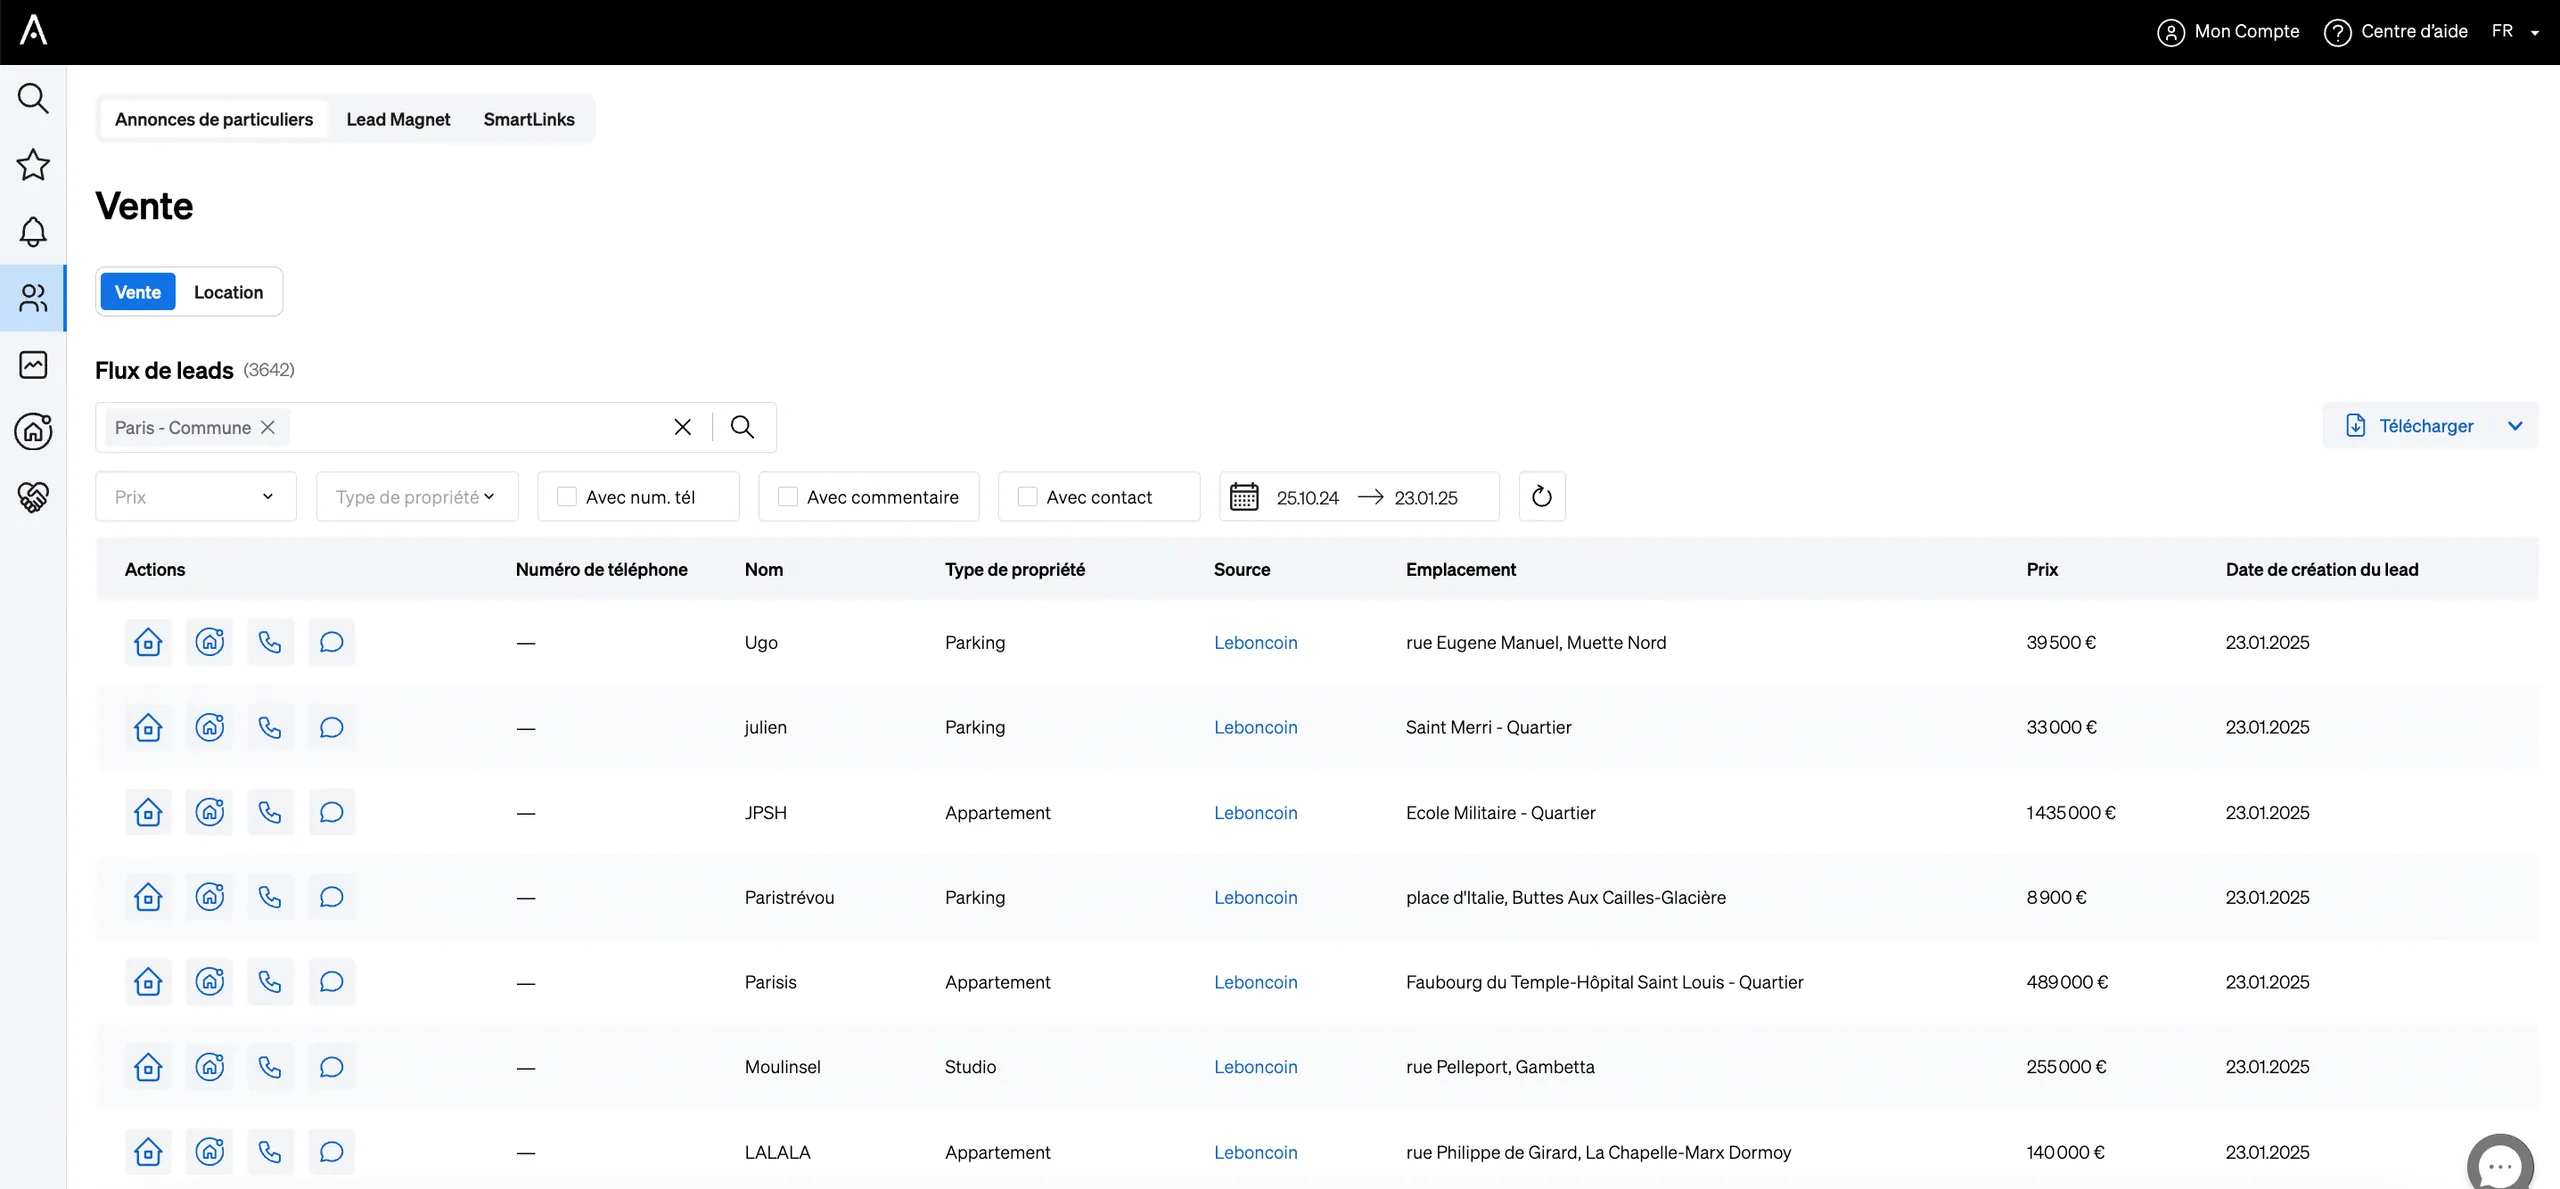Switch toggle to Location

tap(228, 292)
